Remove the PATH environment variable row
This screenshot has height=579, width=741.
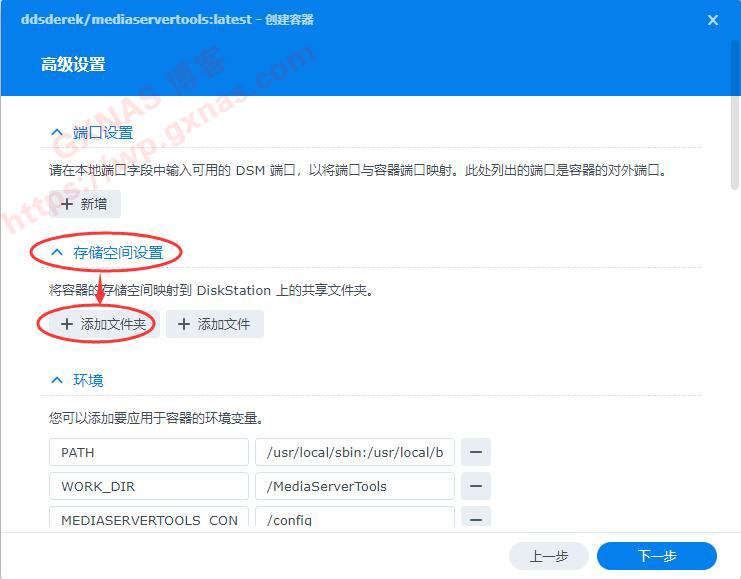click(475, 452)
